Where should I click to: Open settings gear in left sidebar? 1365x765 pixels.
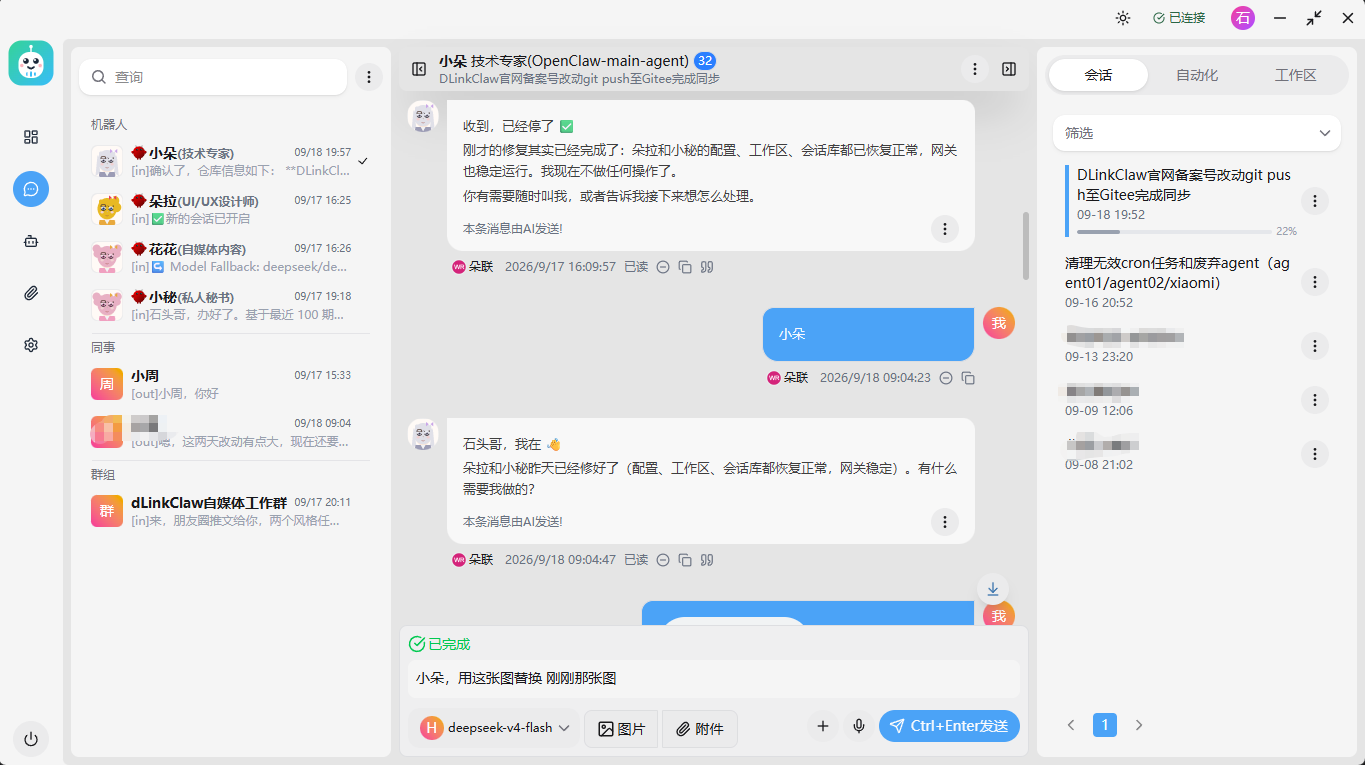click(31, 345)
